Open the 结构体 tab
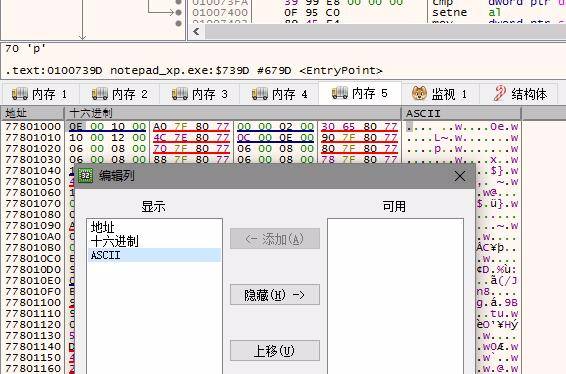566x374 pixels. point(520,94)
